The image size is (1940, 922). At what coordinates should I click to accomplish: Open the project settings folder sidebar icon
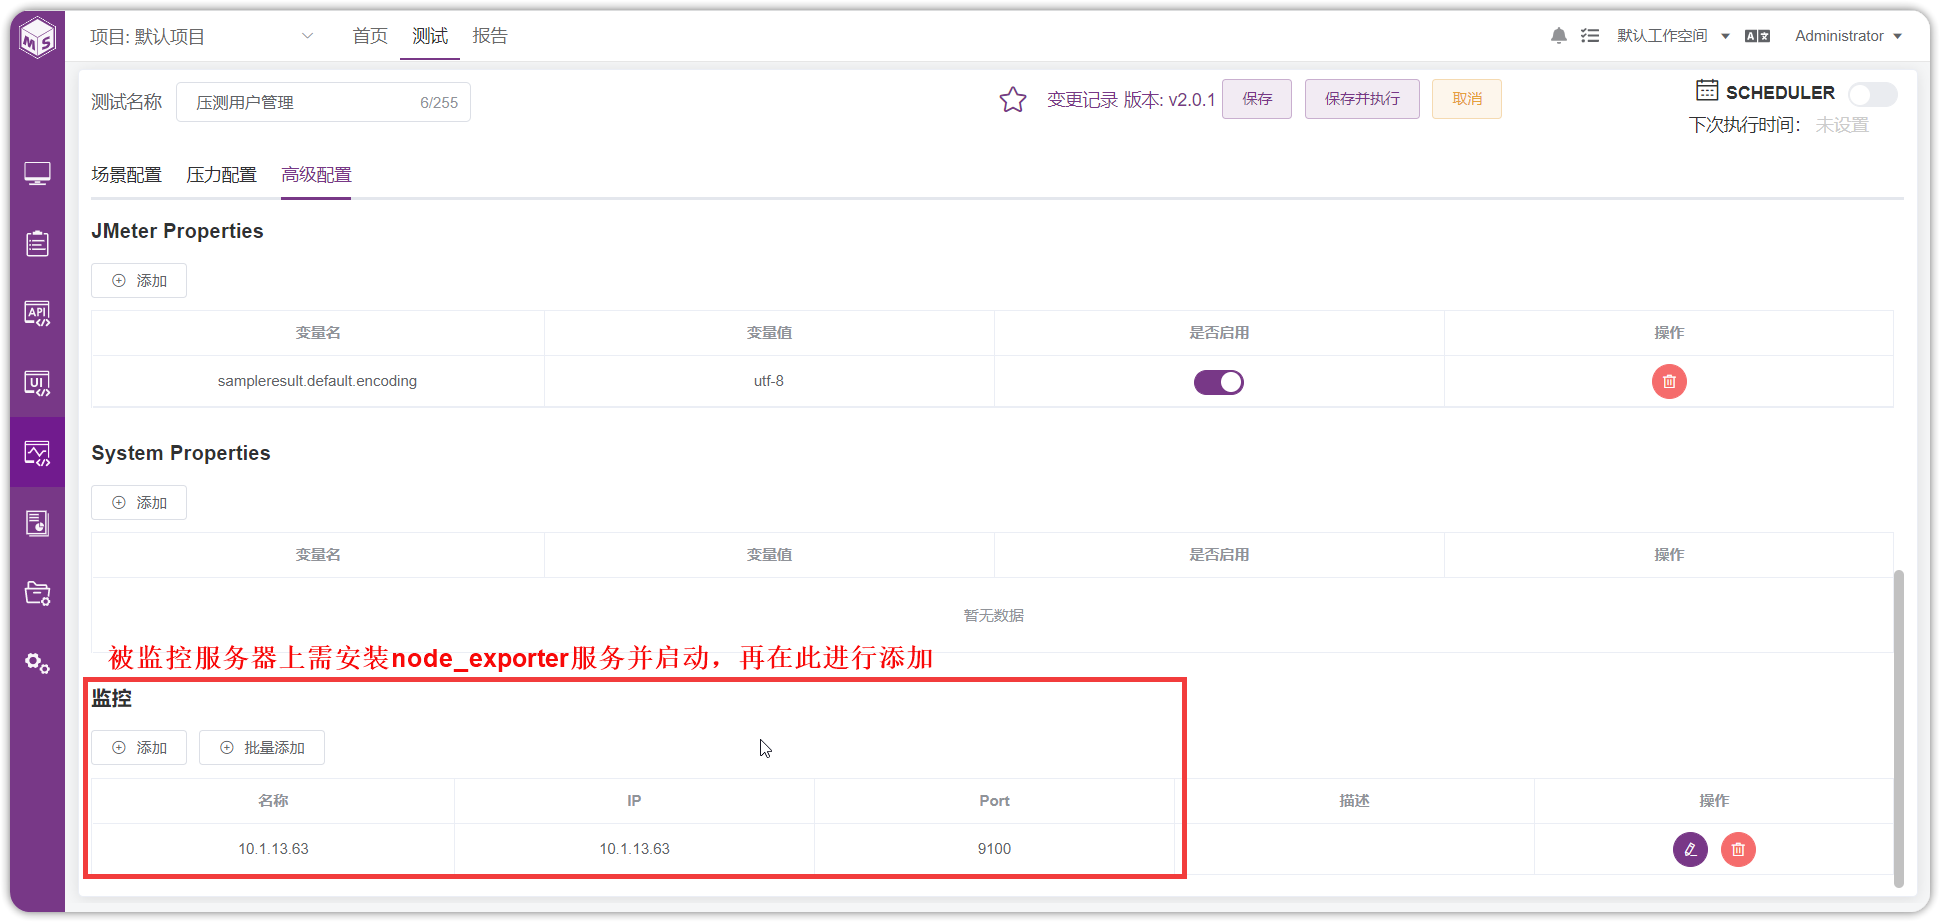[x=37, y=593]
